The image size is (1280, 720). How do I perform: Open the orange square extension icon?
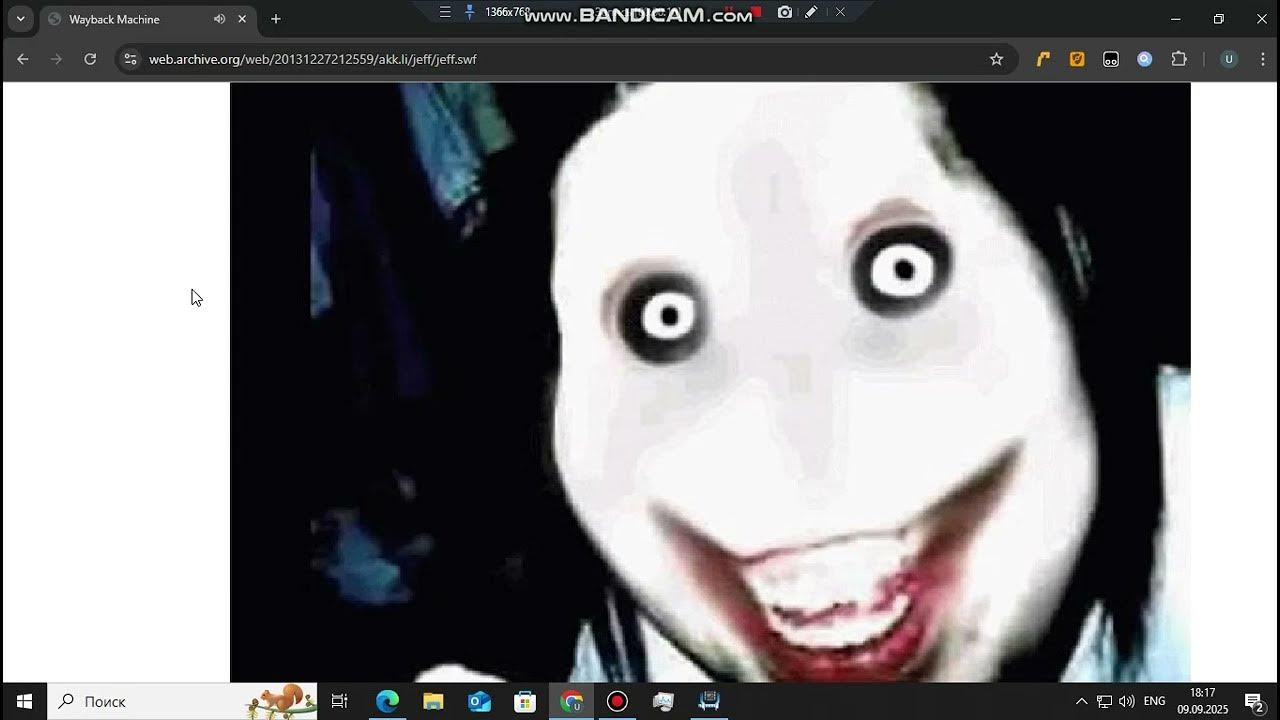coord(1077,59)
